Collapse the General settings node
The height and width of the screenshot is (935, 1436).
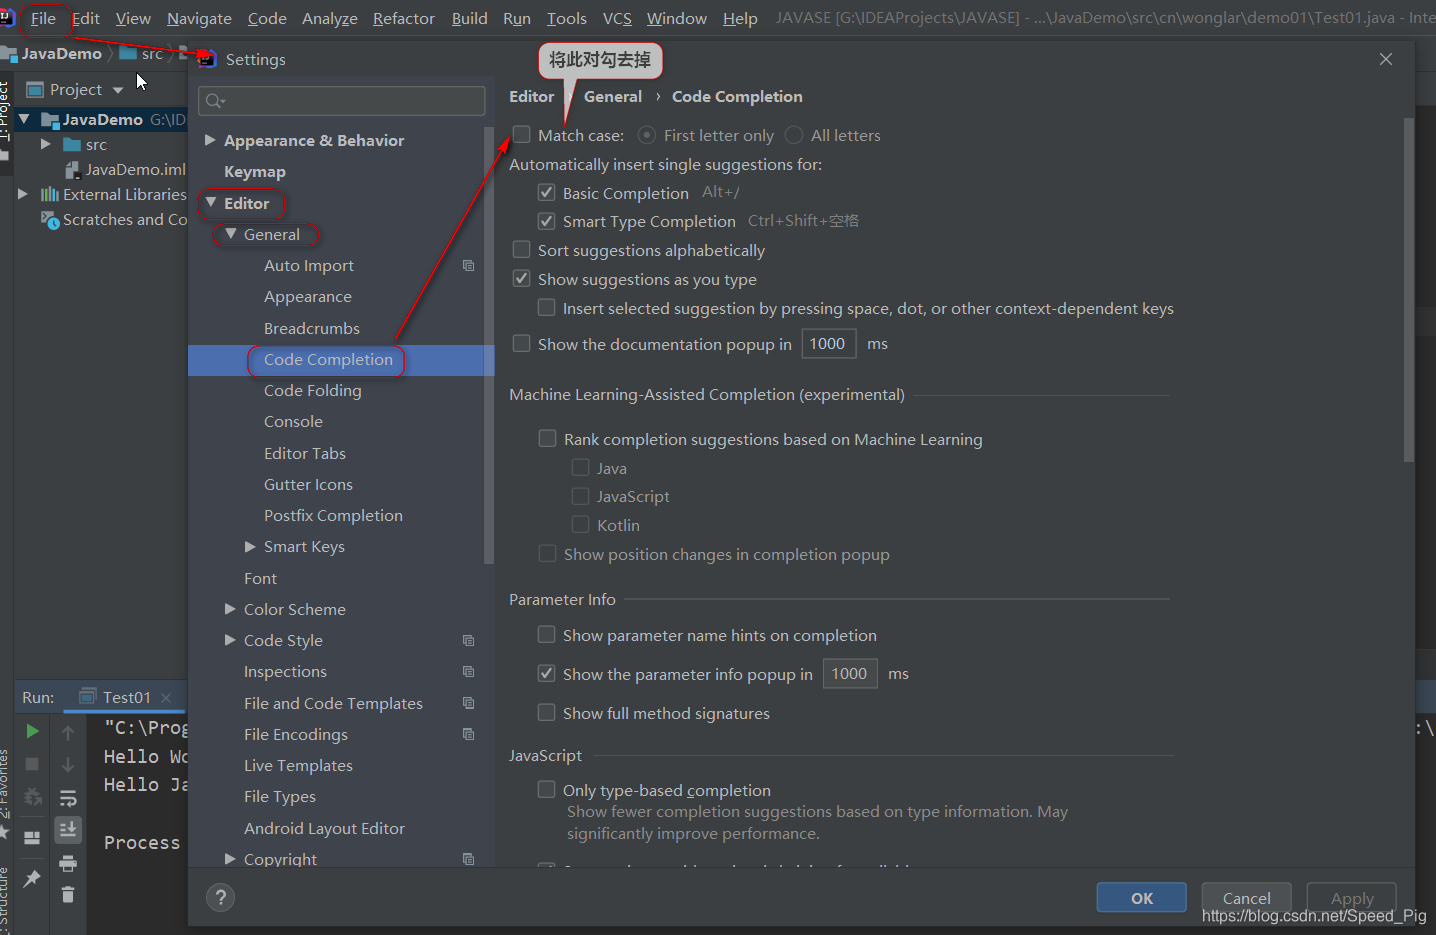(x=231, y=234)
